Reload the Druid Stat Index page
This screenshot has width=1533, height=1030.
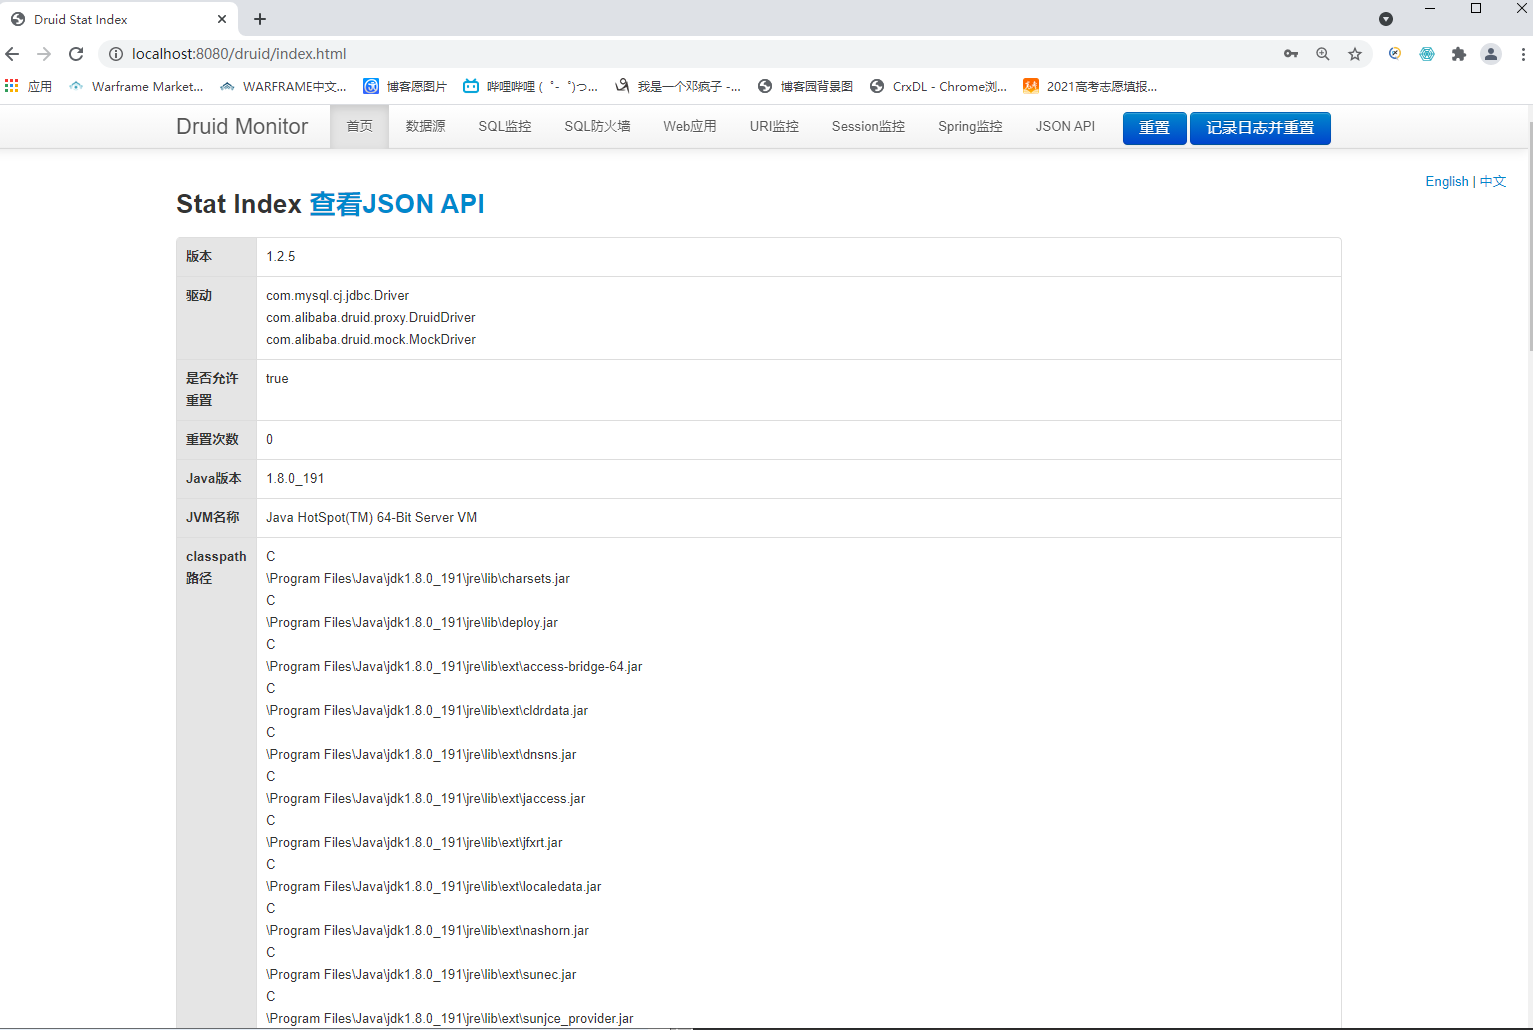coord(76,54)
